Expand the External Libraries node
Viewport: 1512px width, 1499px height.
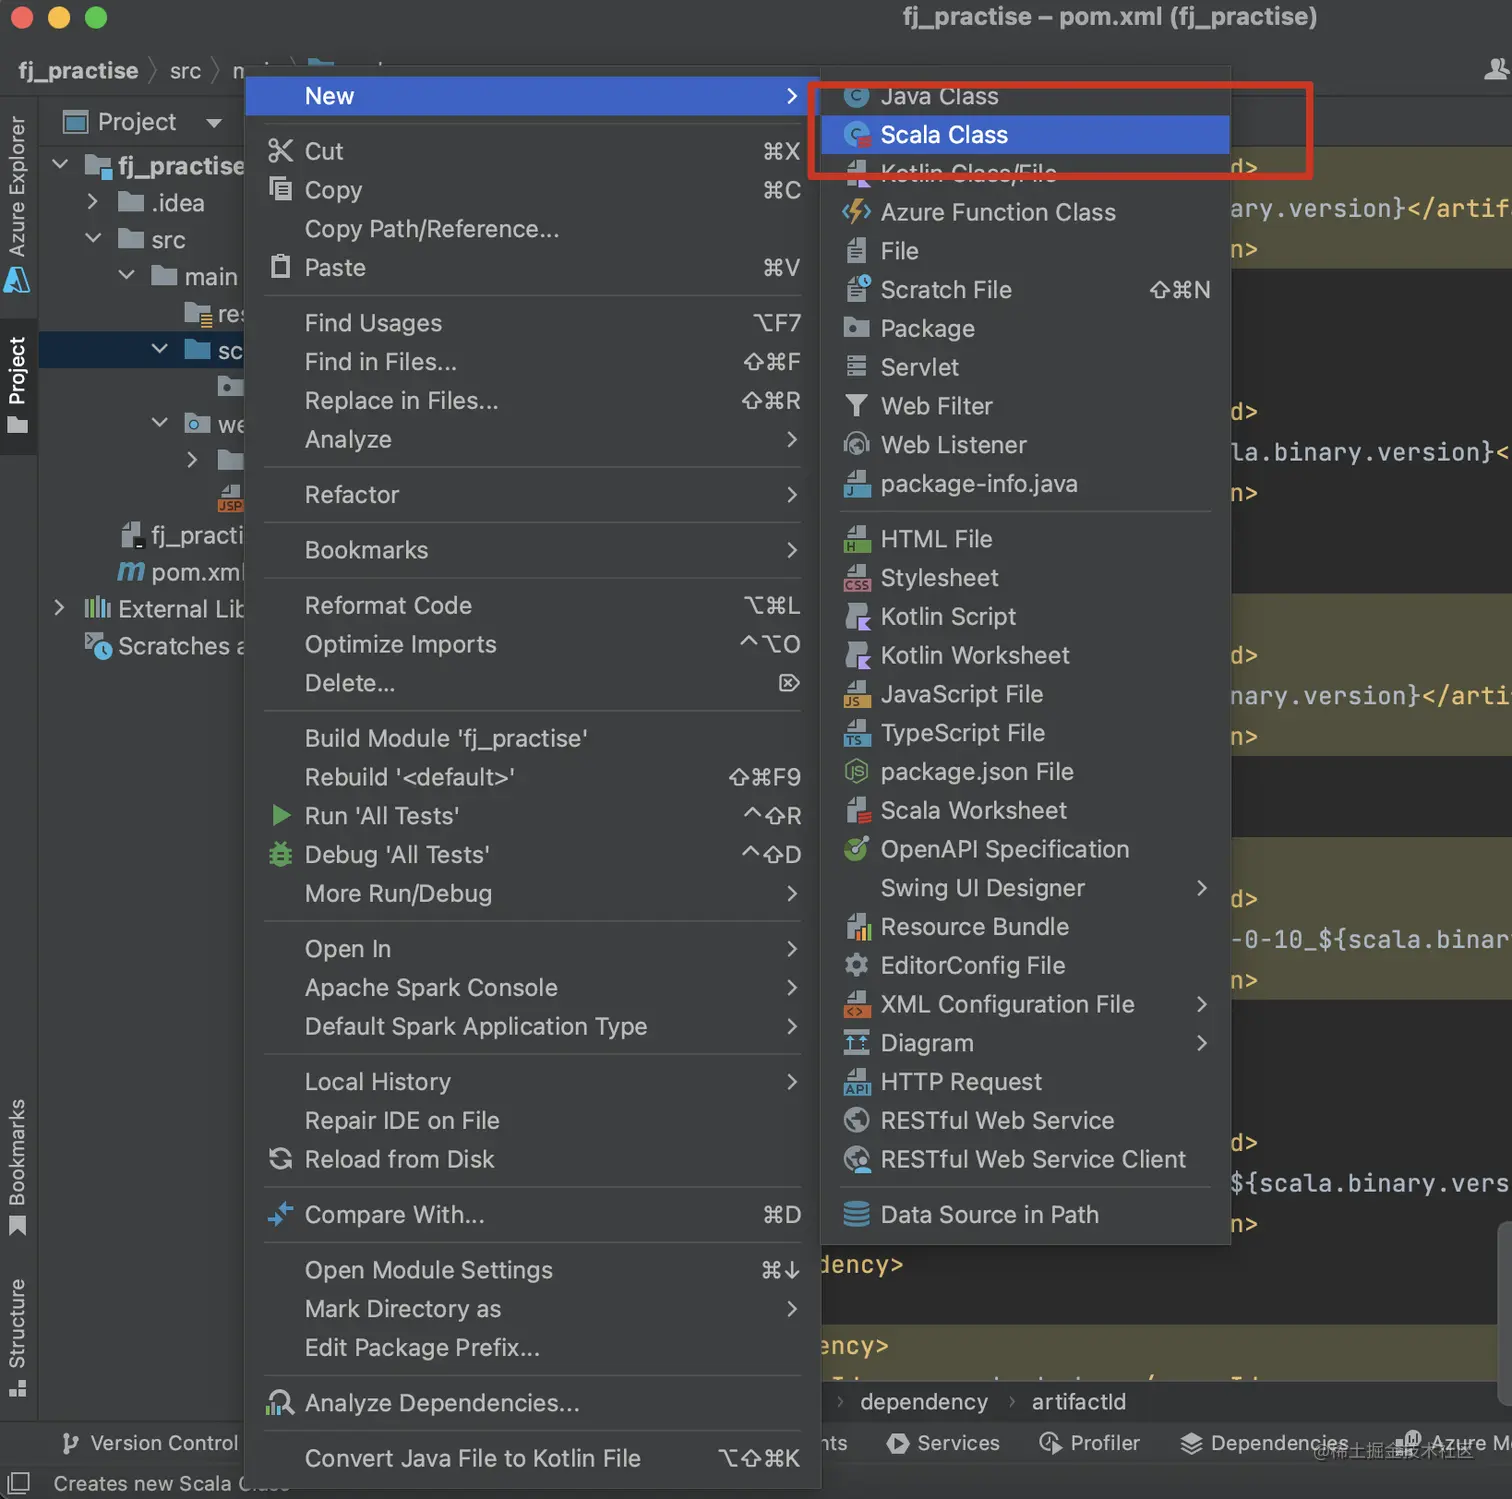tap(59, 608)
